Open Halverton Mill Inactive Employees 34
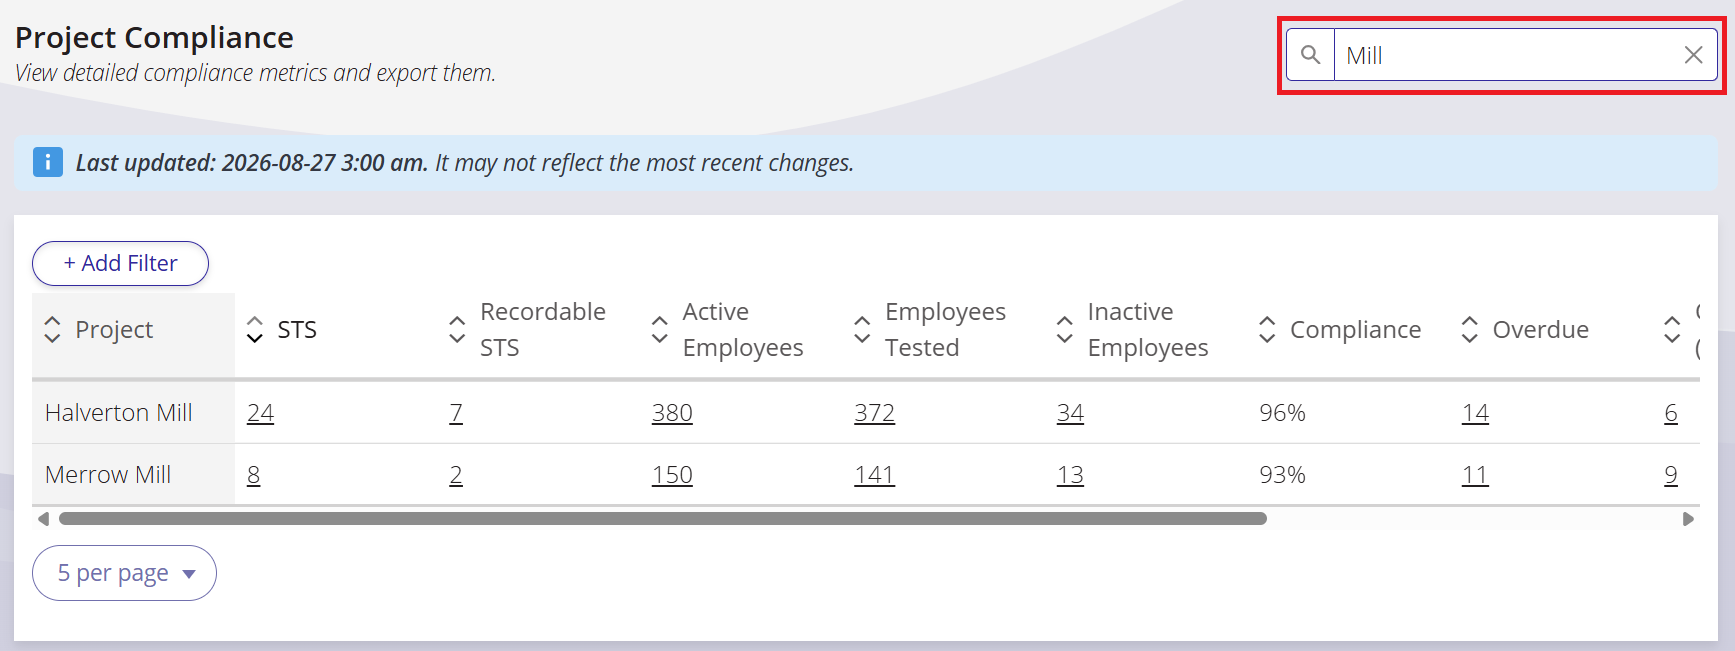This screenshot has height=651, width=1735. click(x=1070, y=413)
